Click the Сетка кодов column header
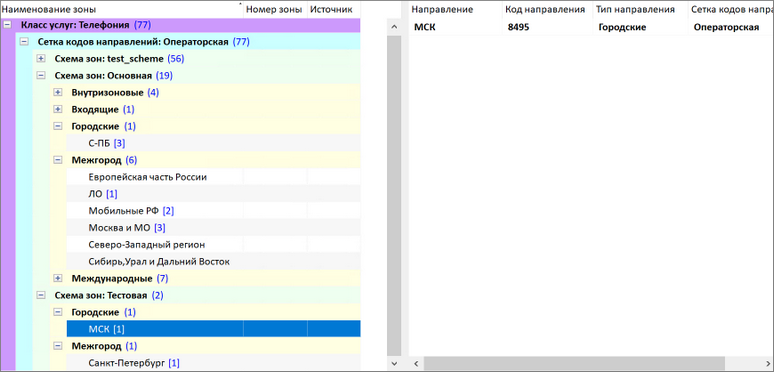Screen dimensions: 774x372 click(730, 9)
